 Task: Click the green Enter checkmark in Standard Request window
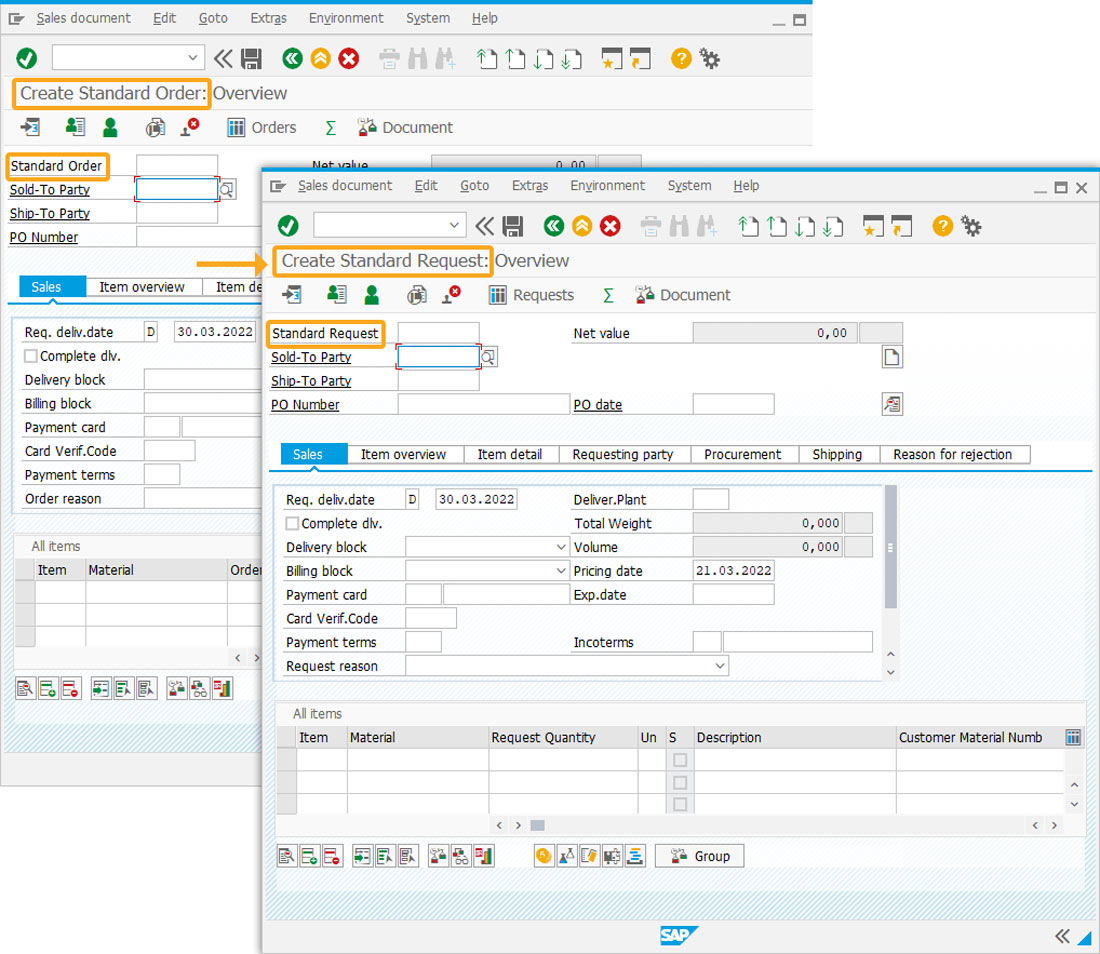pyautogui.click(x=288, y=226)
